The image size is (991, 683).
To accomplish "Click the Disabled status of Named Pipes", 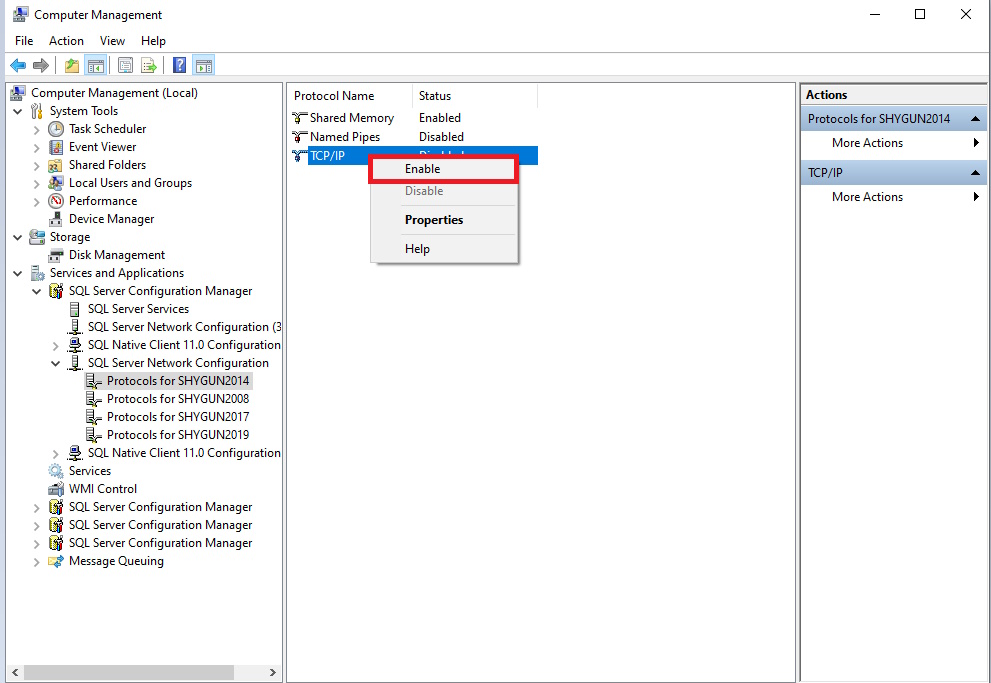I will coord(441,136).
